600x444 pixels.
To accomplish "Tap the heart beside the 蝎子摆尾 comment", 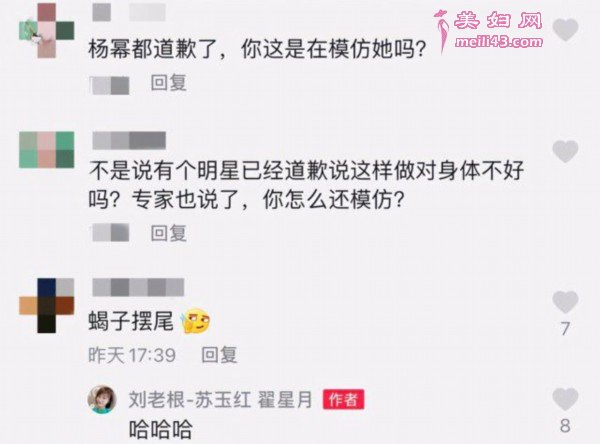I will point(565,302).
